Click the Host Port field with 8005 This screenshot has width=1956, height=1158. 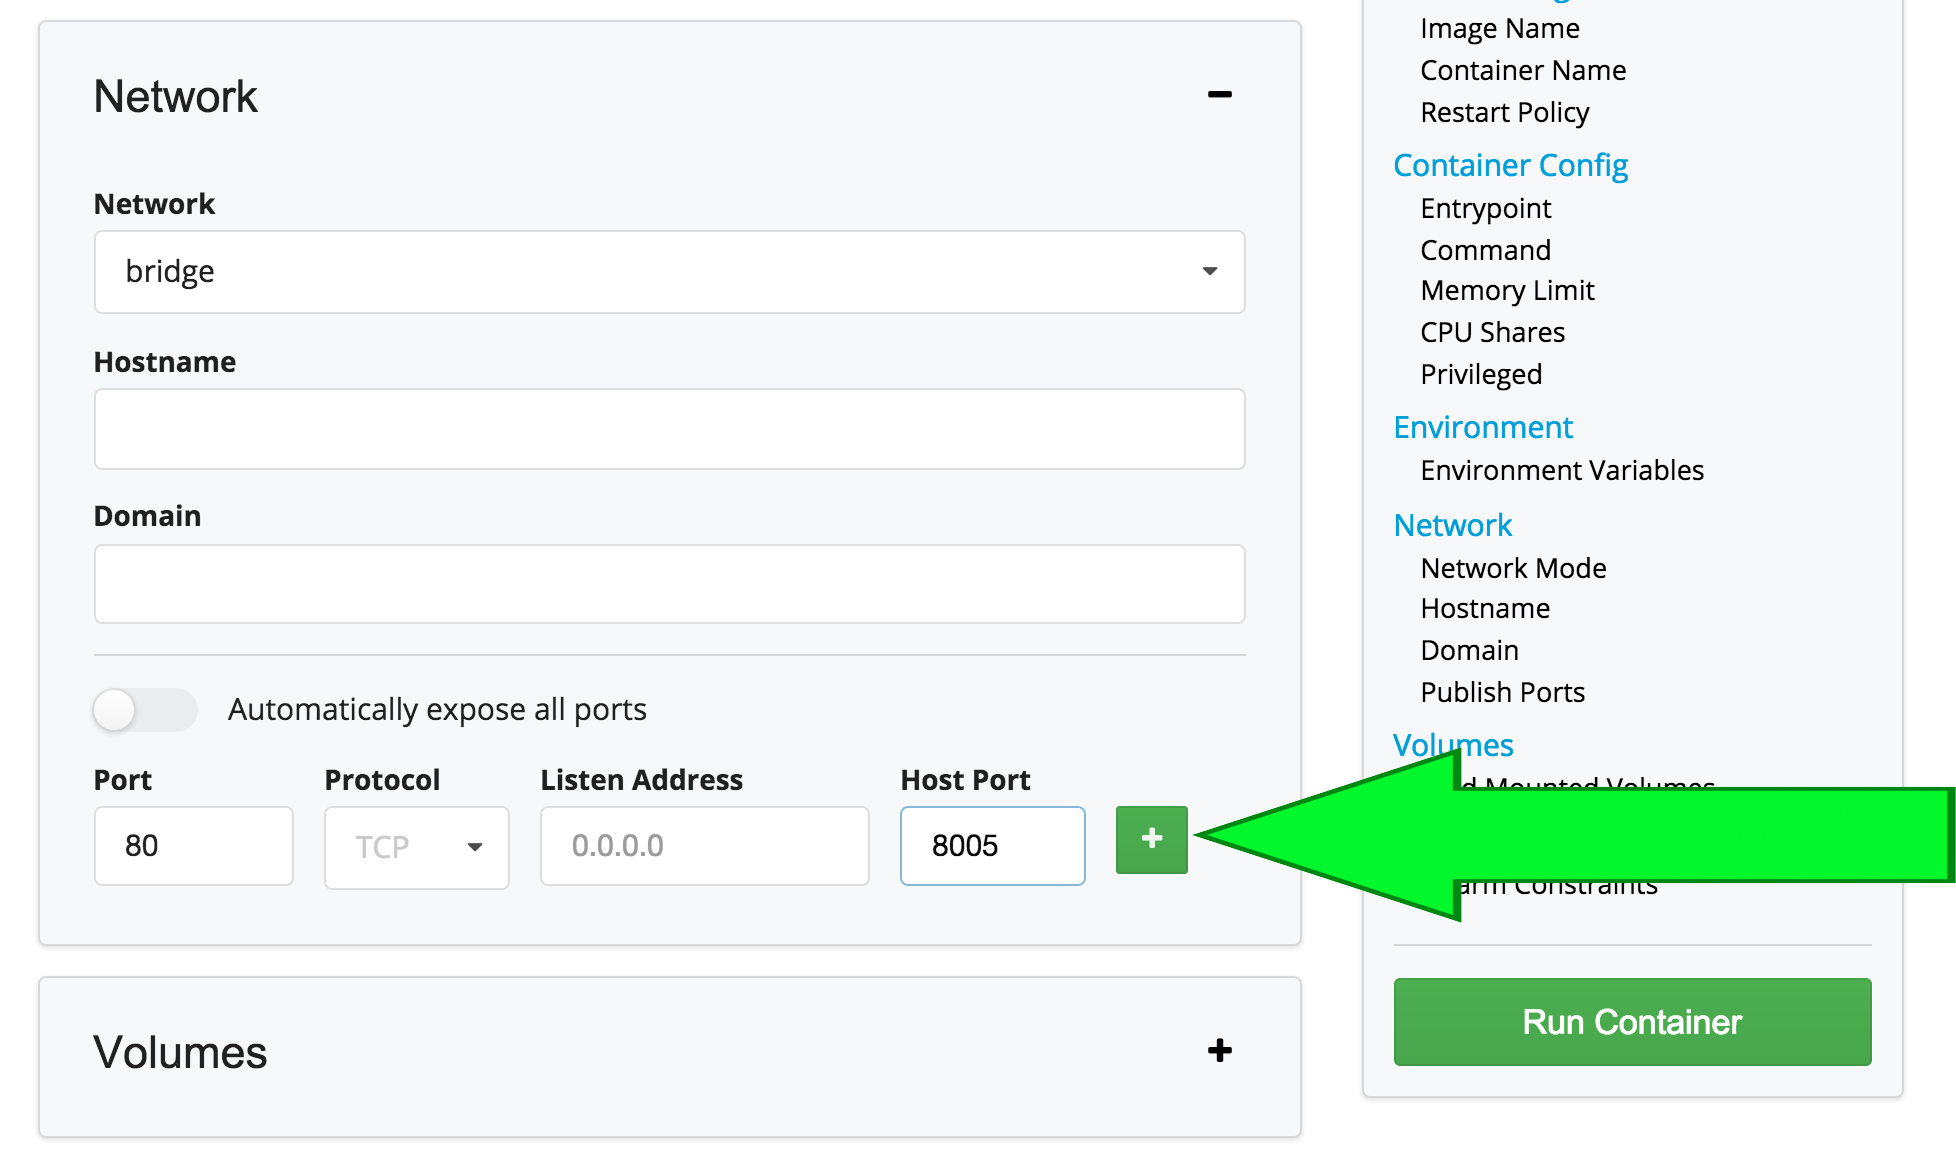tap(992, 846)
